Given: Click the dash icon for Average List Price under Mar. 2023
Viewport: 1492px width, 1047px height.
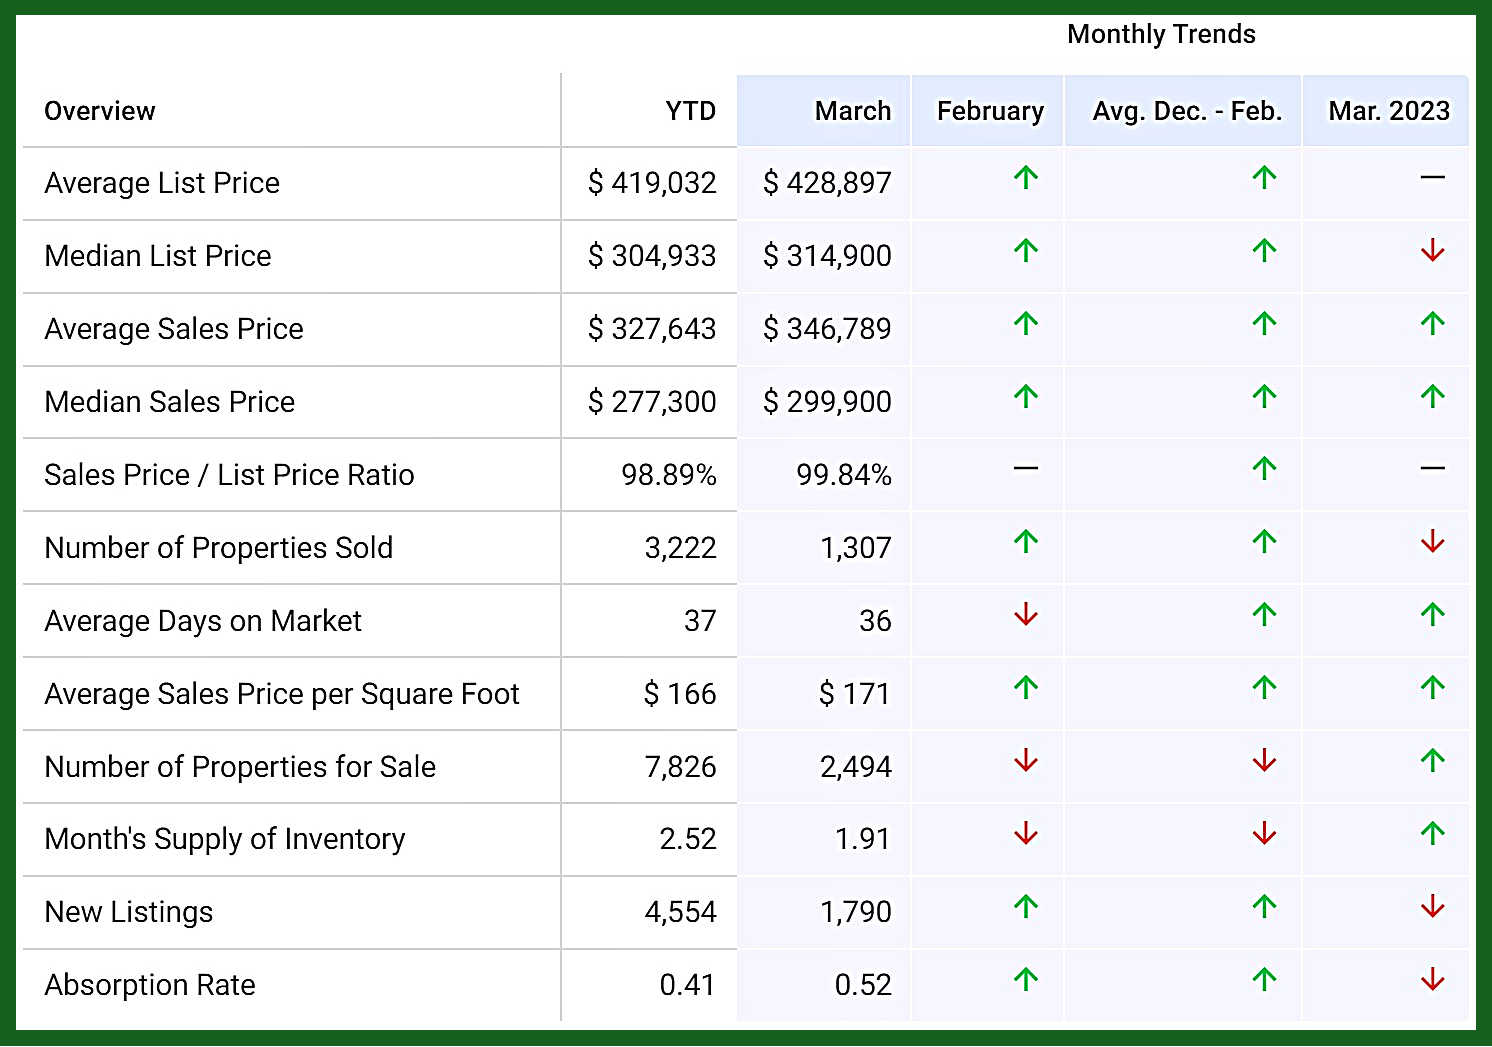Looking at the screenshot, I should pos(1432,178).
